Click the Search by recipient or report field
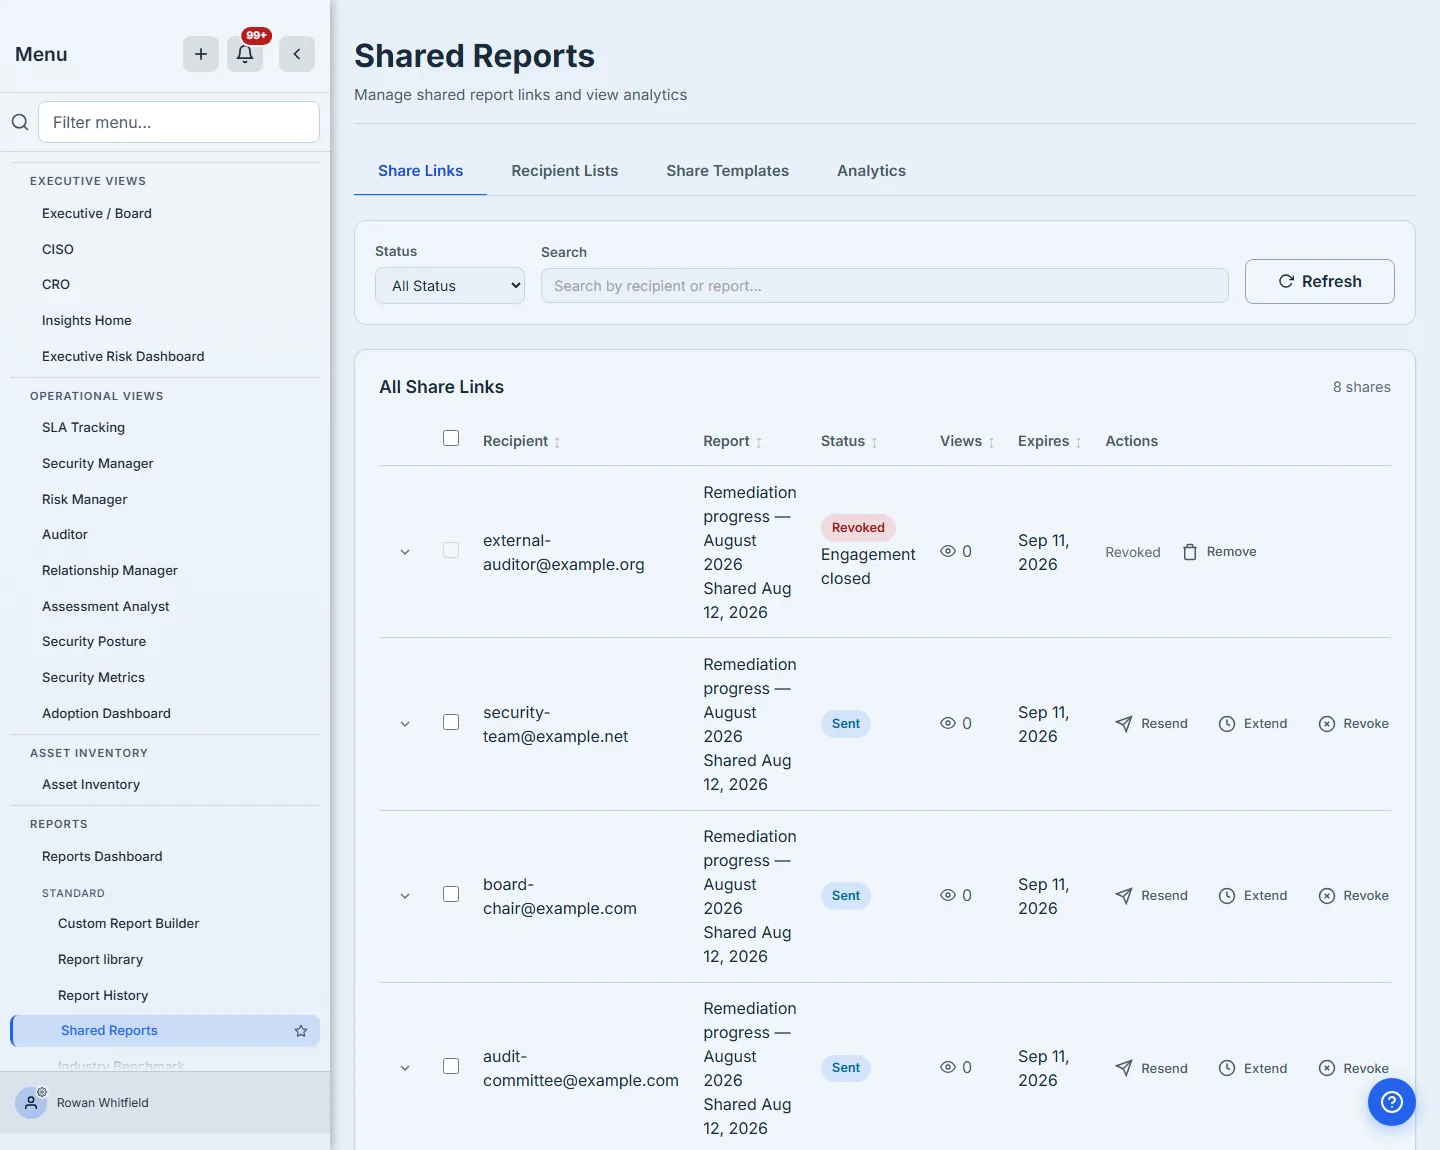The image size is (1440, 1150). pos(885,286)
